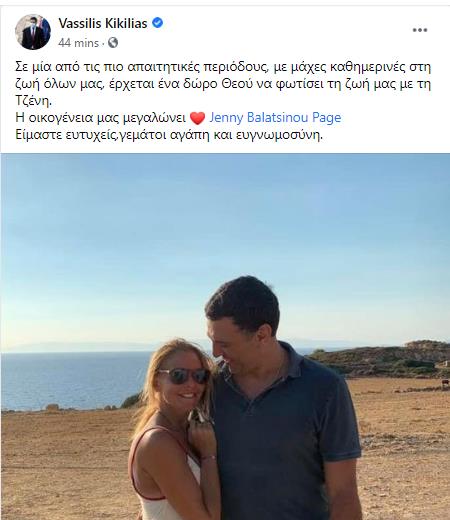Click the woman wearing sunglasses in photo

[175, 430]
